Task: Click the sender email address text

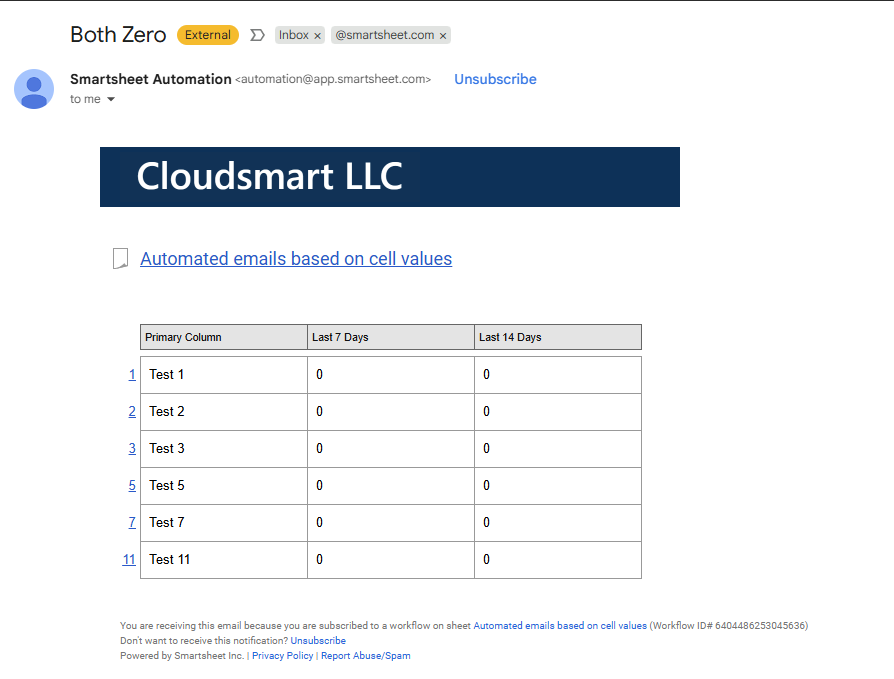Action: [333, 79]
